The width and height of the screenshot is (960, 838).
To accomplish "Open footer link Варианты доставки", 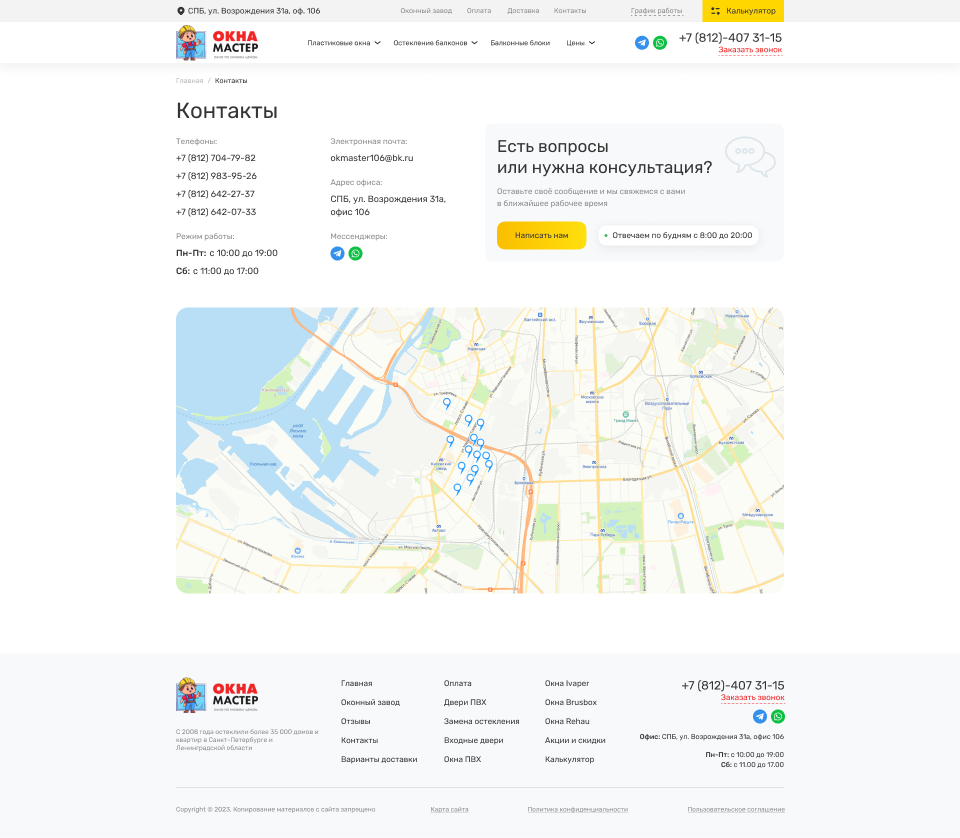I will click(379, 759).
